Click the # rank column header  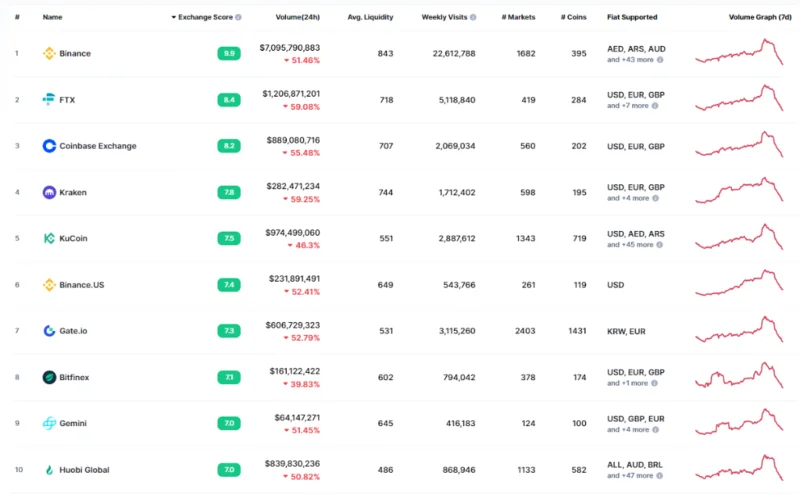[17, 17]
